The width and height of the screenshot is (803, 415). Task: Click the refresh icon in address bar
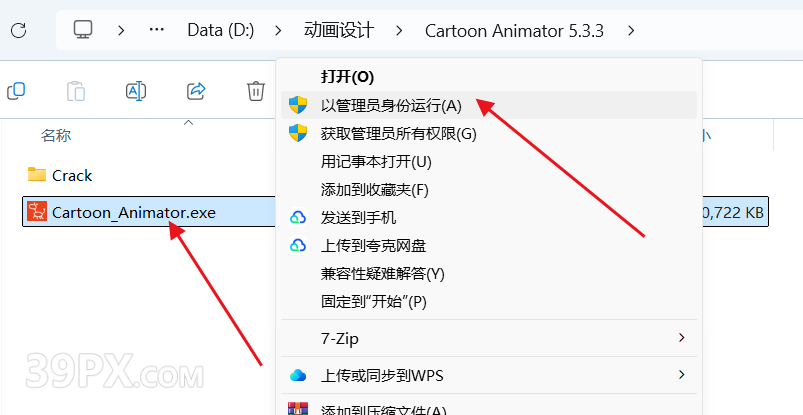pos(18,30)
